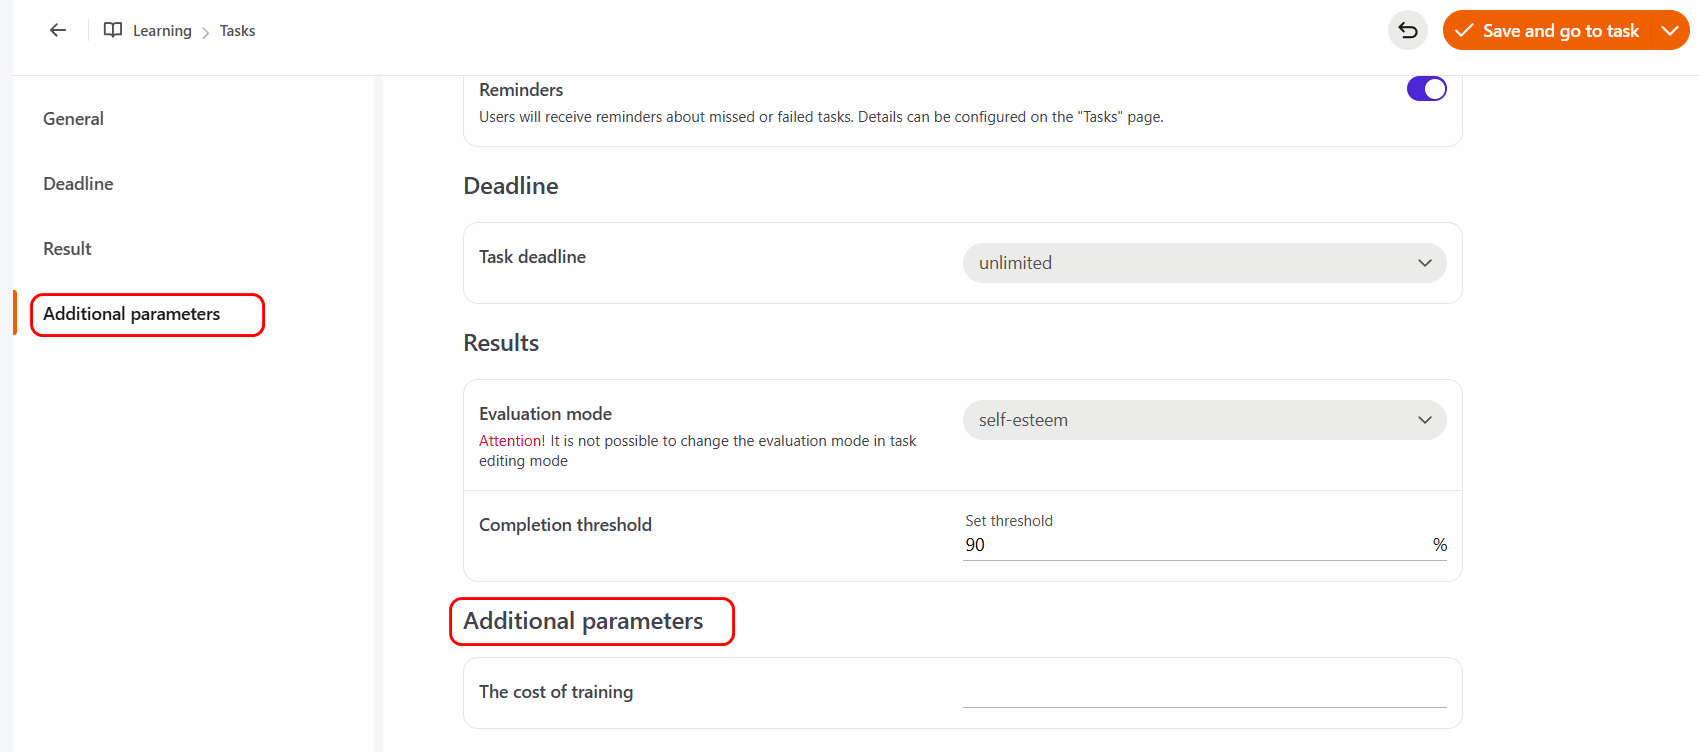This screenshot has width=1699, height=752.
Task: Click the Task deadline dropdown chevron
Action: 1425,263
